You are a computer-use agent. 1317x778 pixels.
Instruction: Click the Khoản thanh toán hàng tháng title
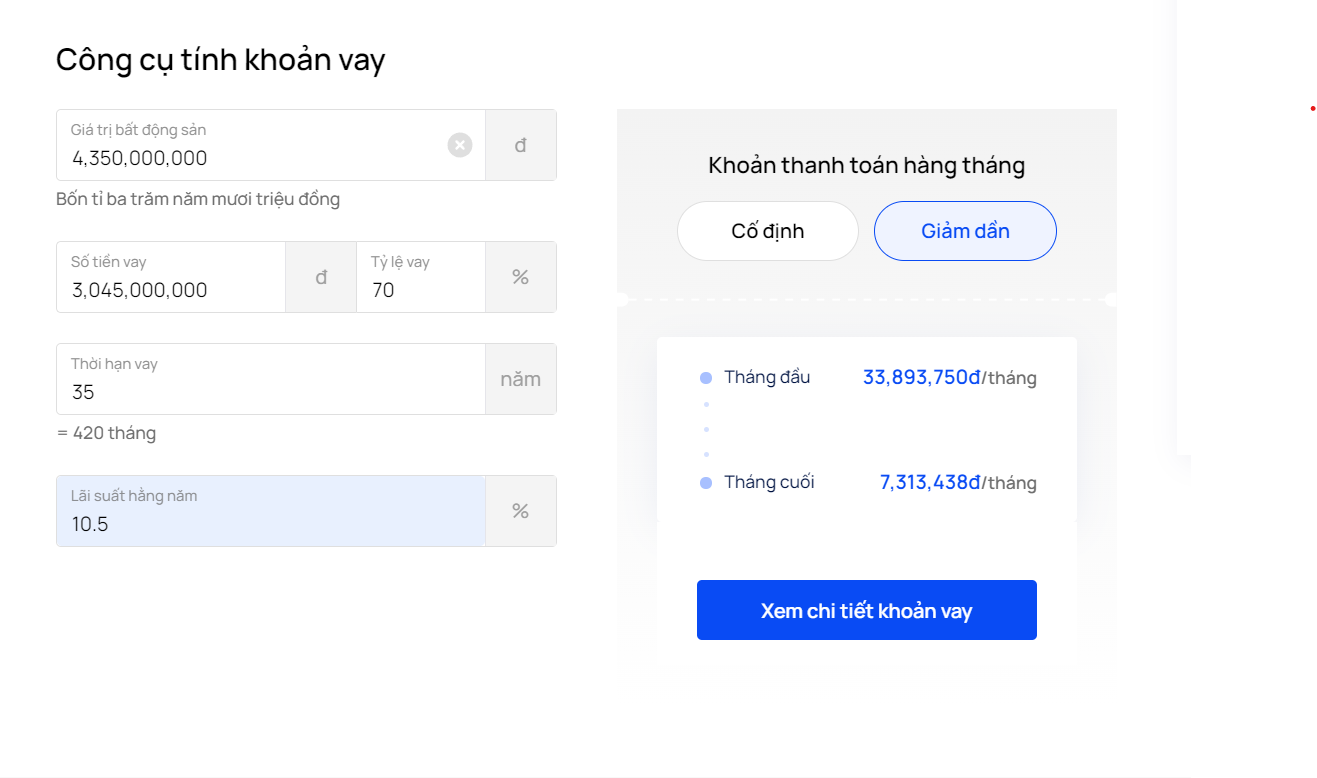(867, 165)
